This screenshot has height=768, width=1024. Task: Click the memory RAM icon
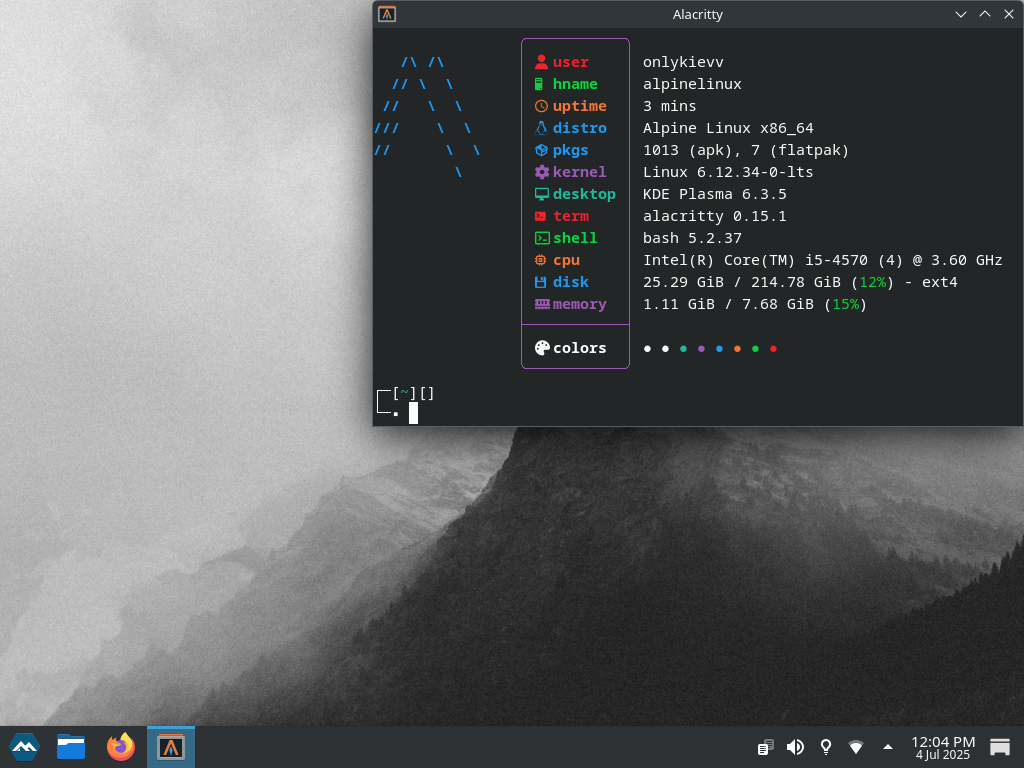tap(542, 304)
